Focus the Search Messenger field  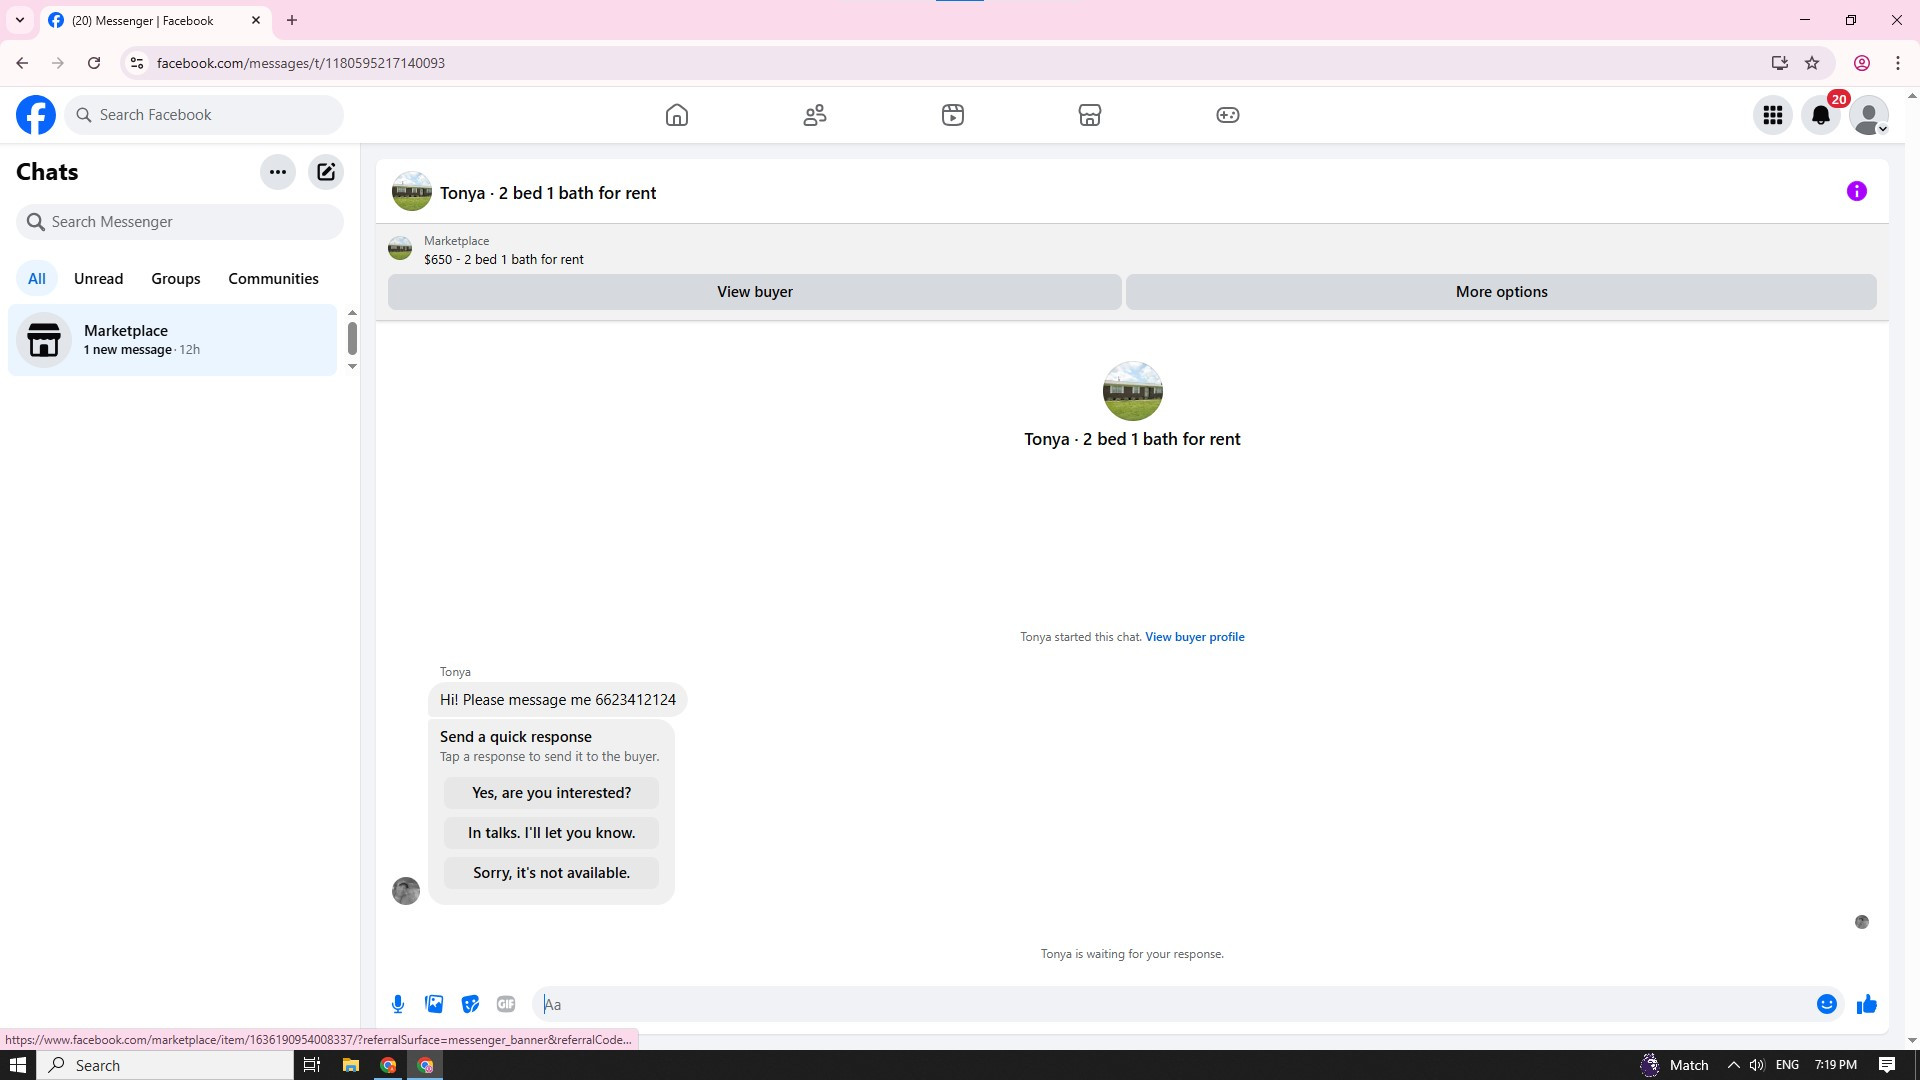[x=180, y=222]
